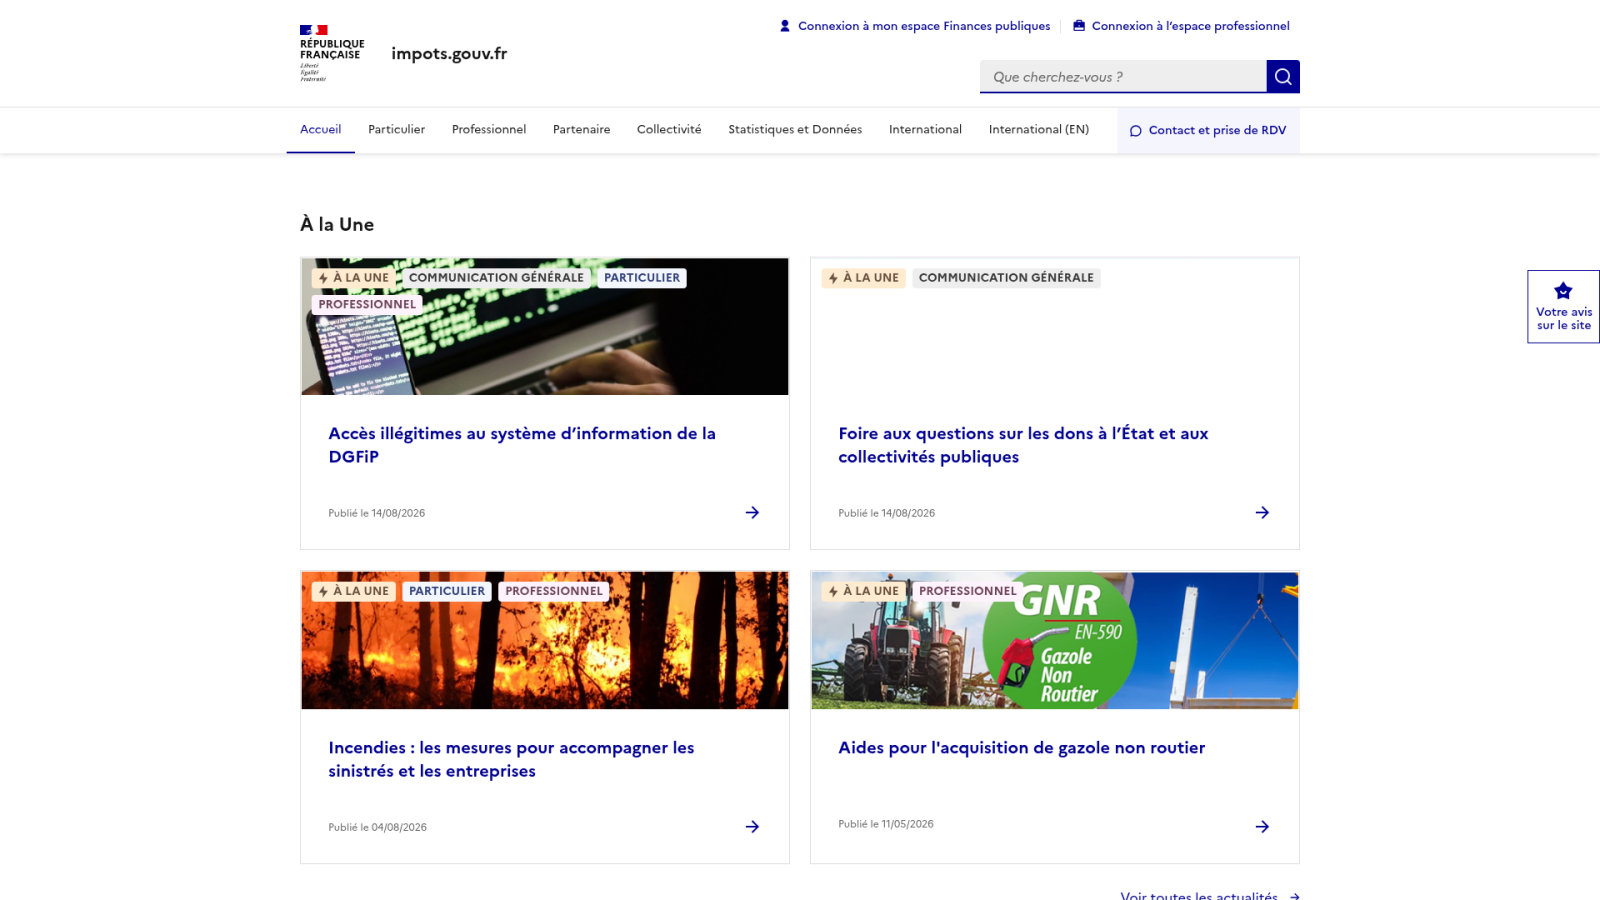Image resolution: width=1600 pixels, height=900 pixels.
Task: Click the search magnifier button
Action: (x=1283, y=77)
